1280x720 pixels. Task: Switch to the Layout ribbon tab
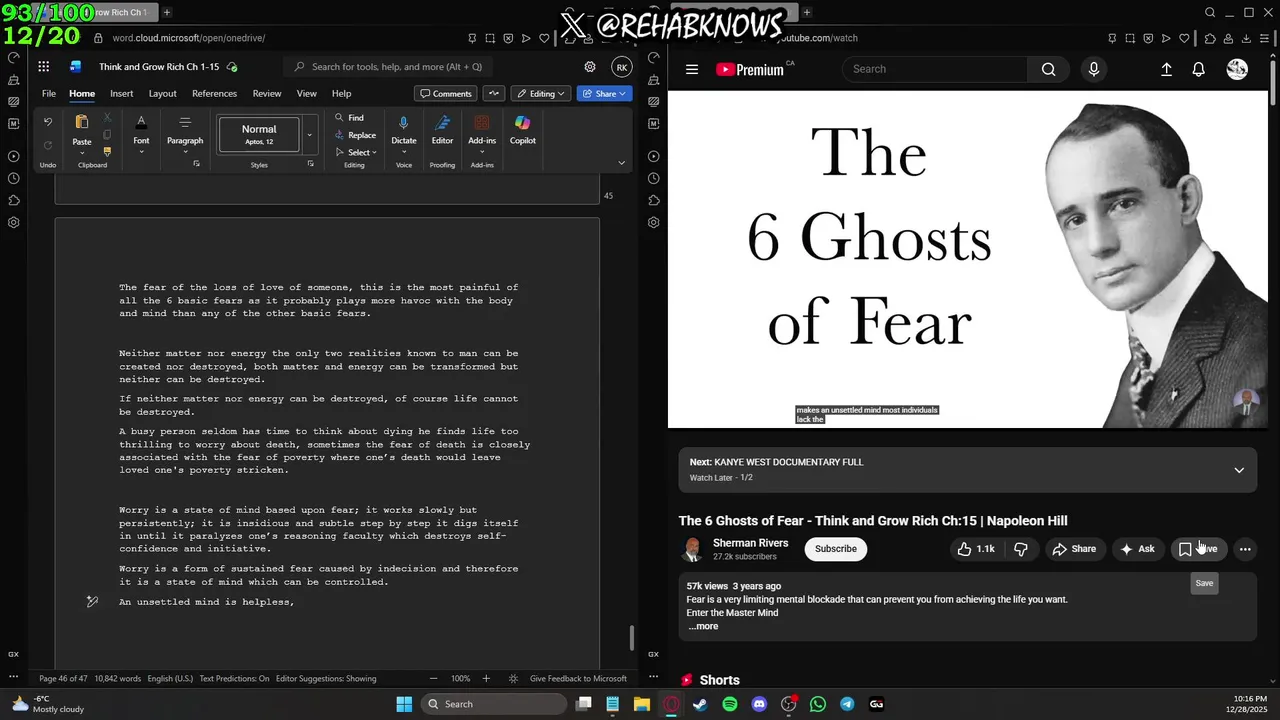(162, 93)
